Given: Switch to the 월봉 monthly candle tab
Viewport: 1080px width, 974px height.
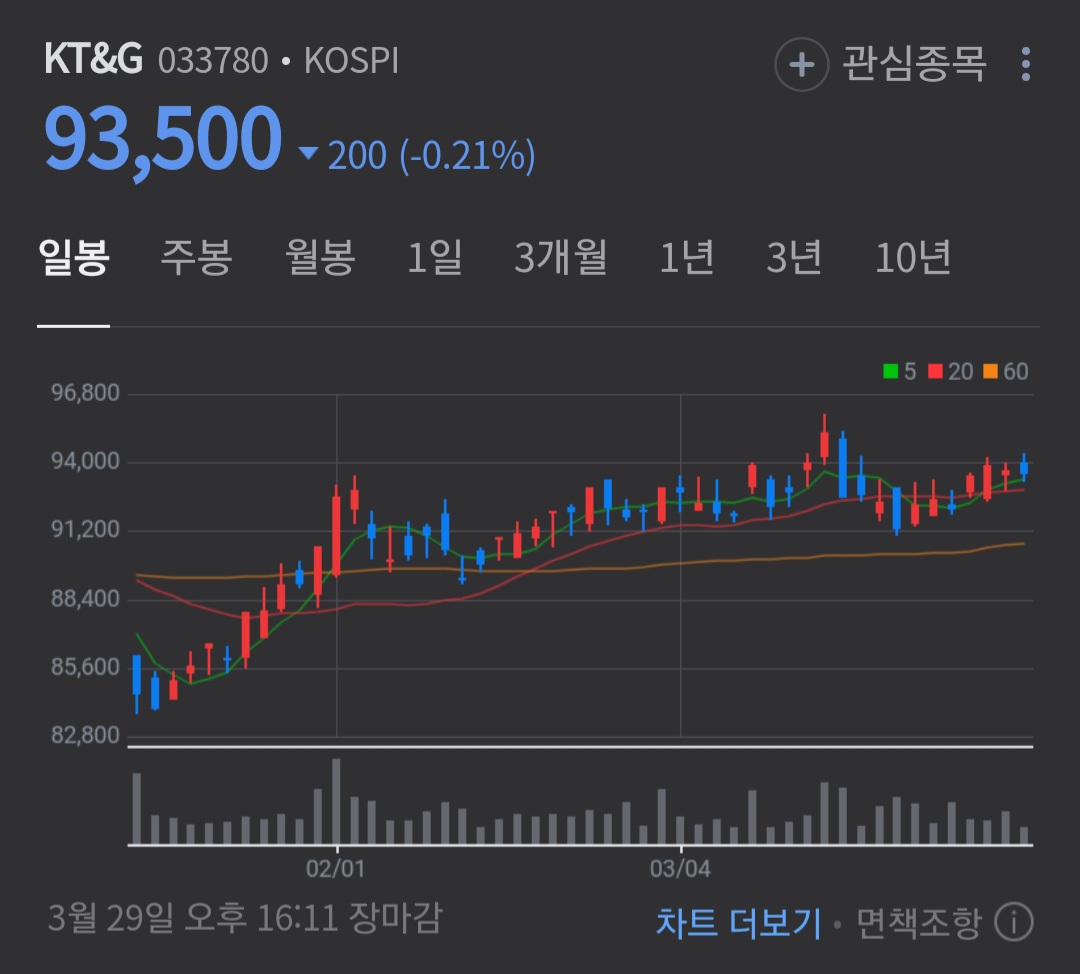Looking at the screenshot, I should coord(320,258).
